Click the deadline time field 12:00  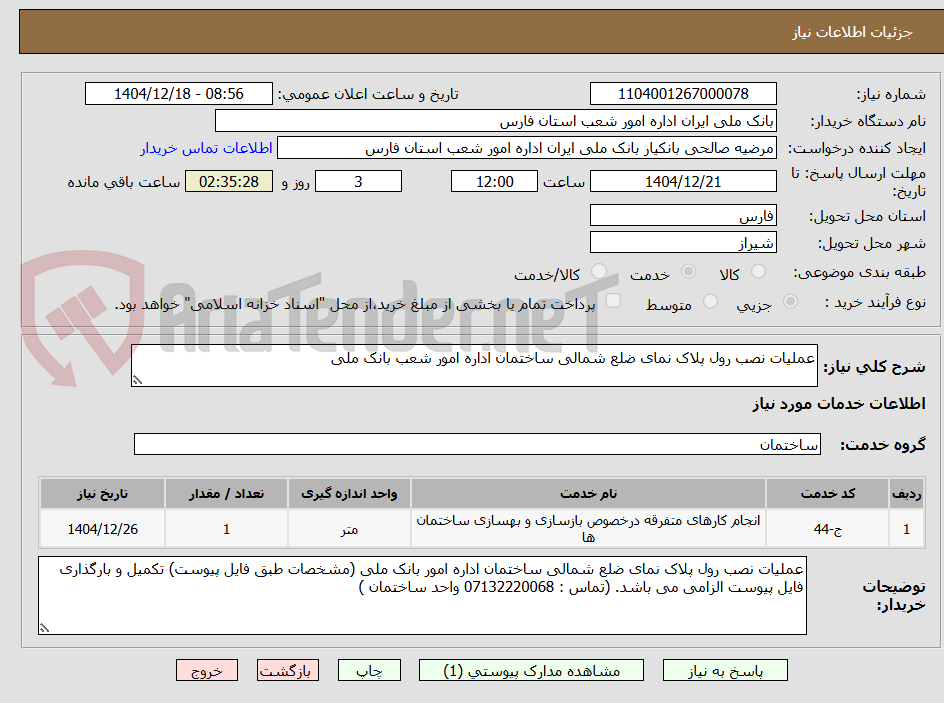(494, 181)
